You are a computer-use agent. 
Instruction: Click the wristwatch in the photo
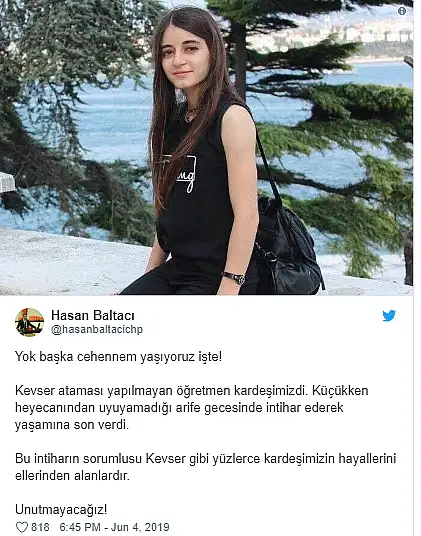[236, 278]
